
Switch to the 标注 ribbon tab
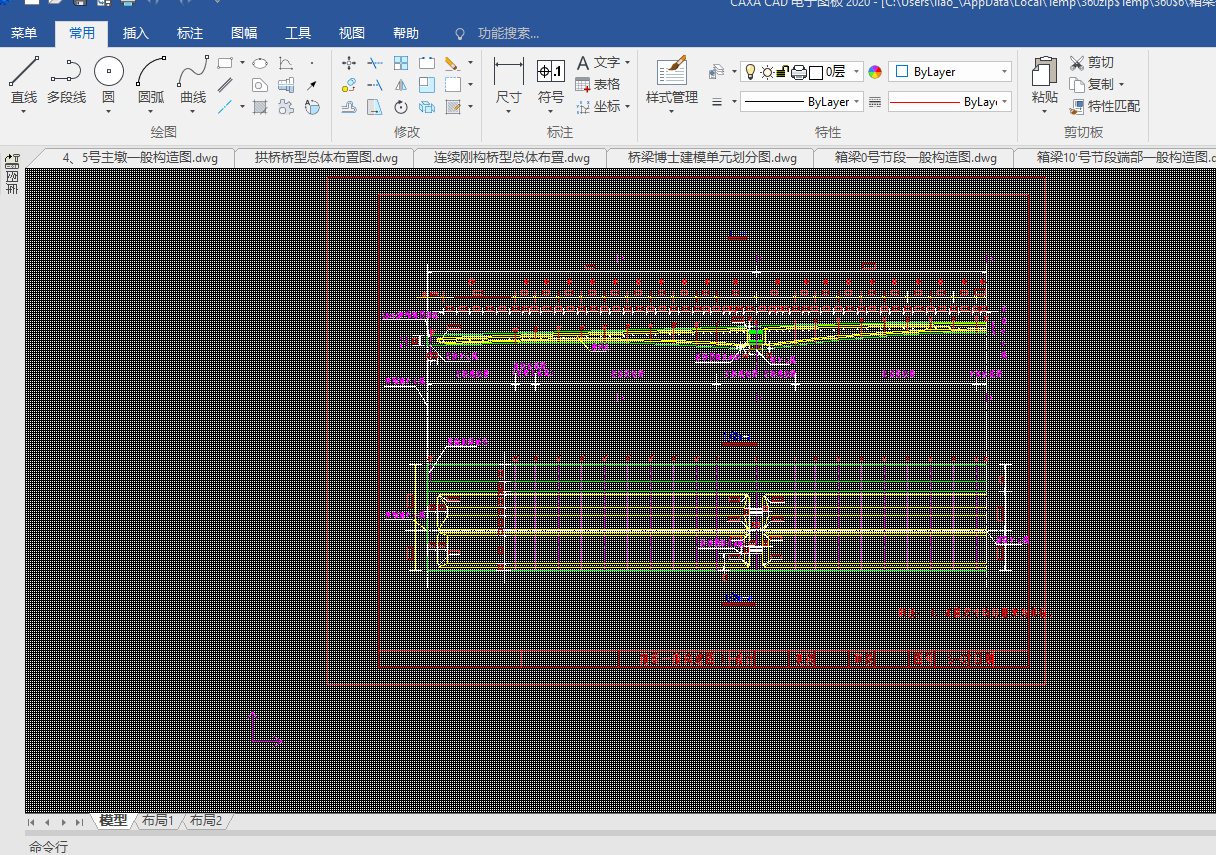click(190, 34)
